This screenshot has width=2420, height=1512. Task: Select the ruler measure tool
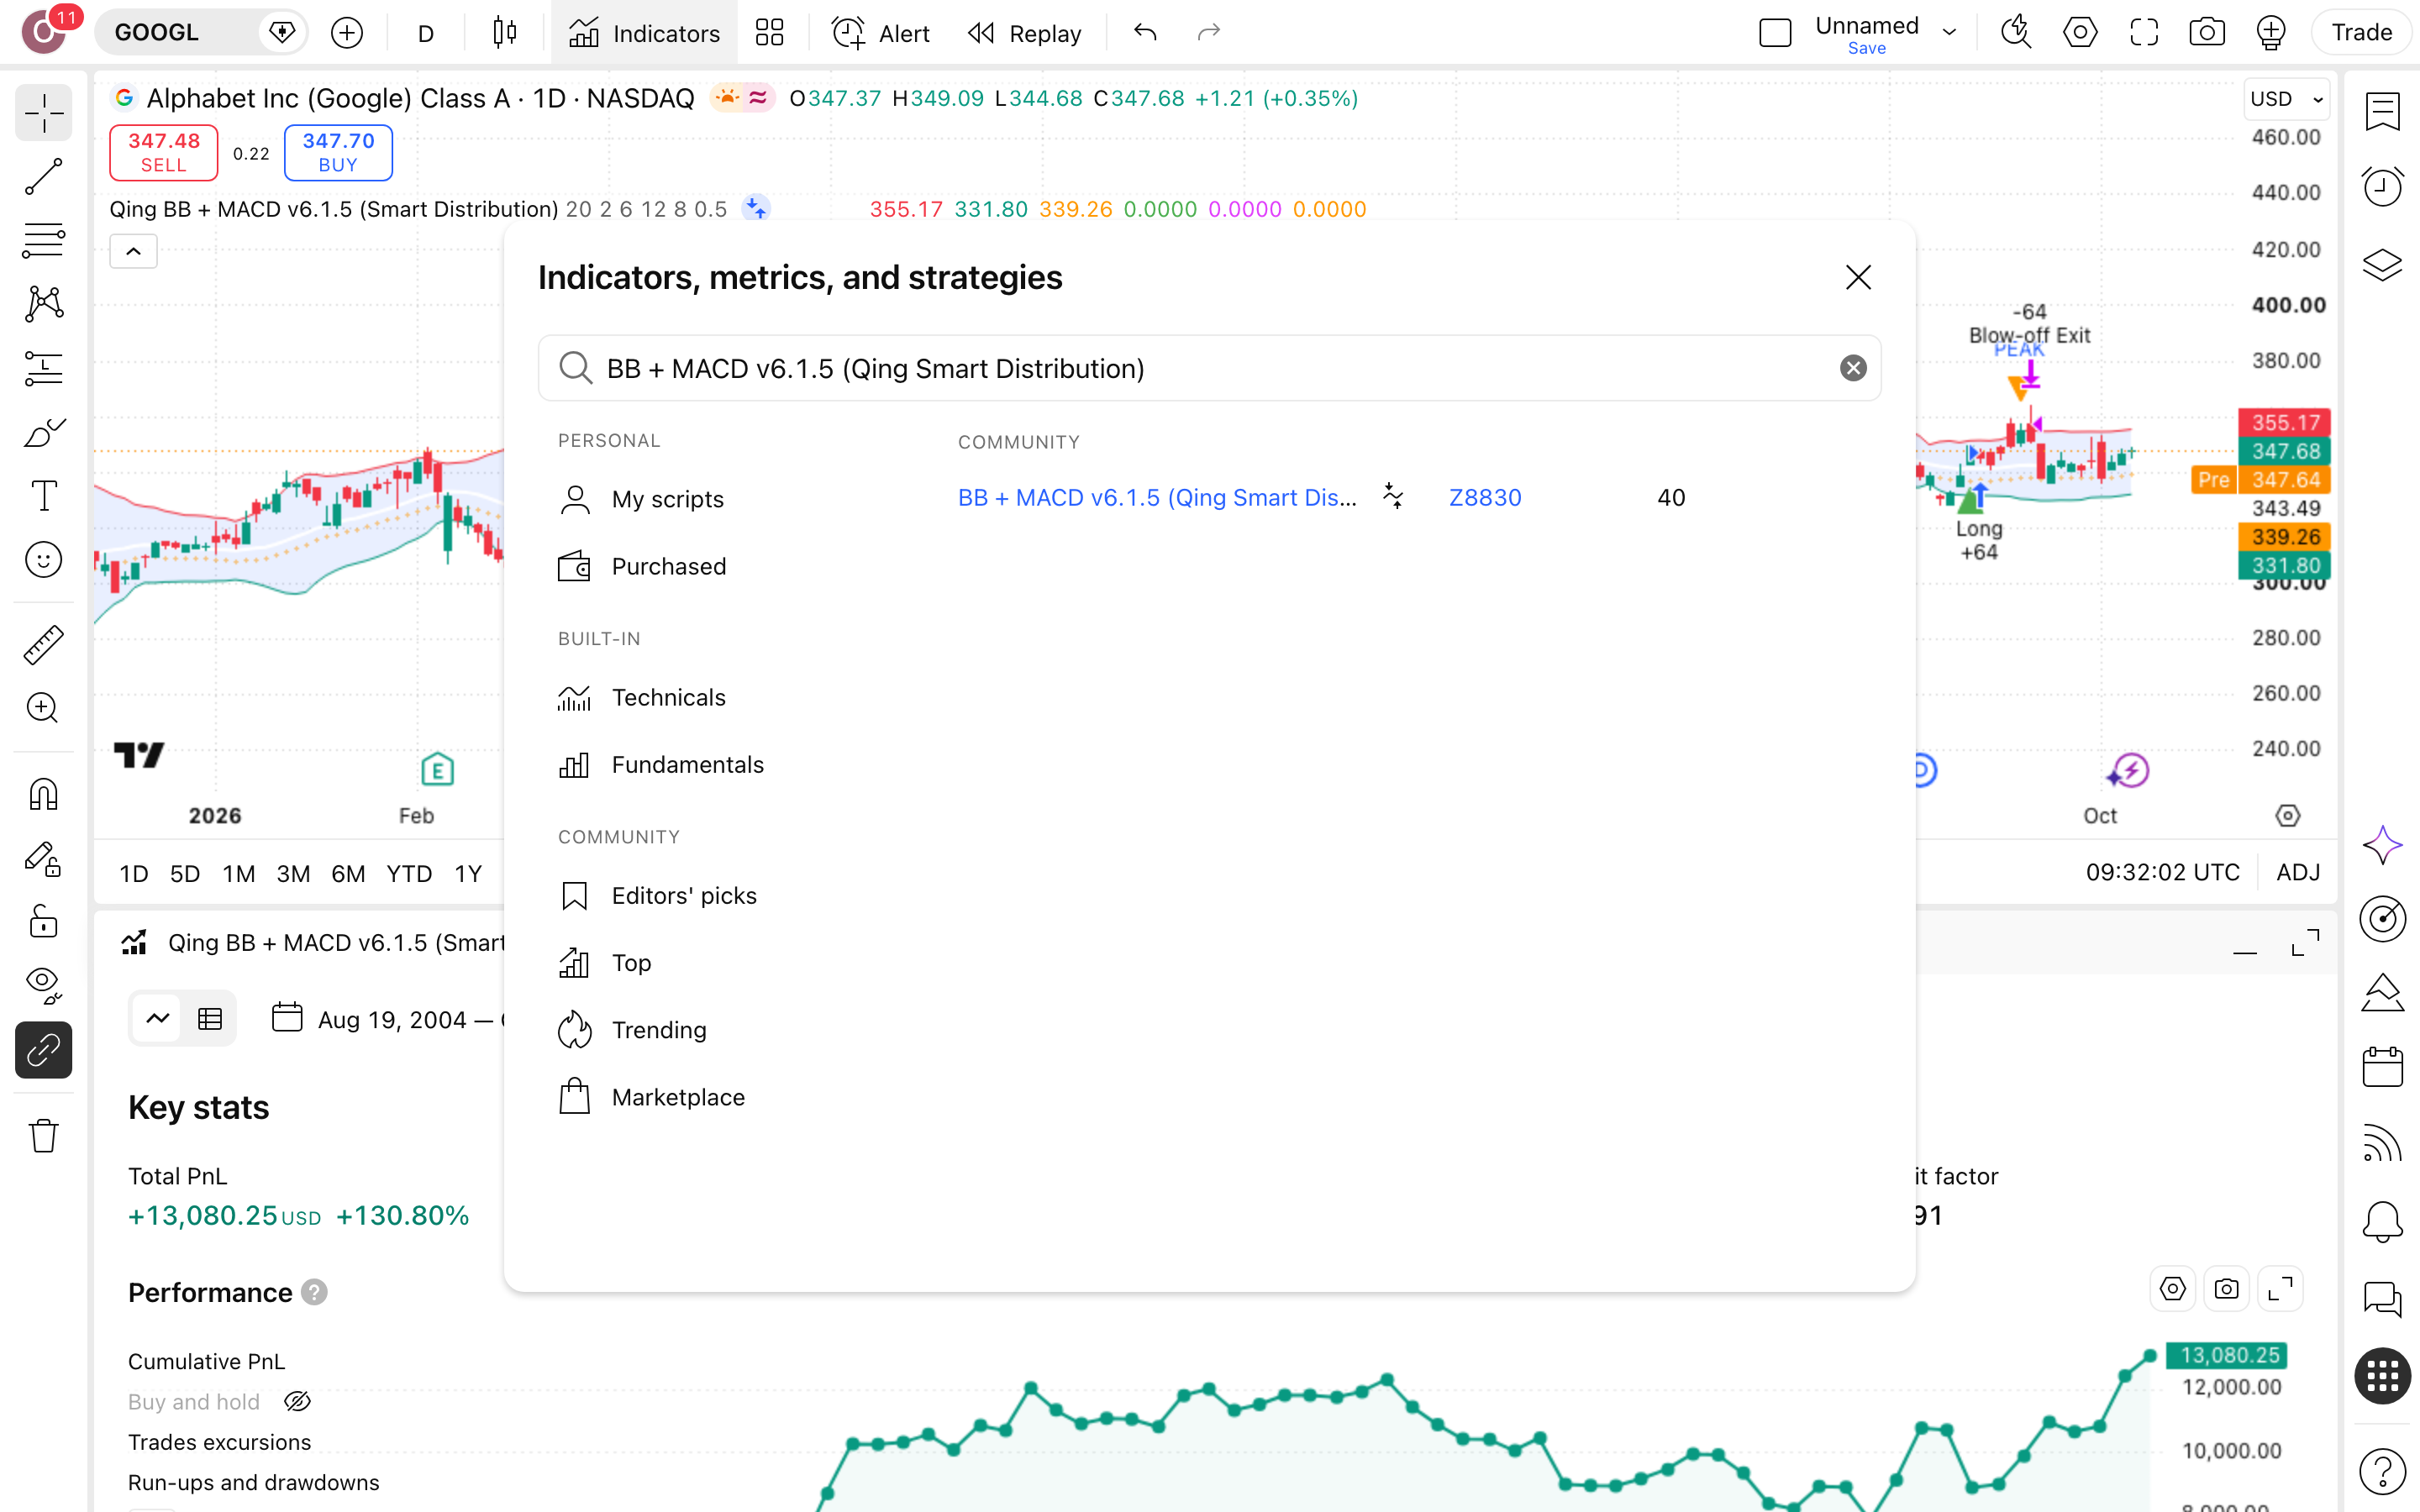(44, 645)
